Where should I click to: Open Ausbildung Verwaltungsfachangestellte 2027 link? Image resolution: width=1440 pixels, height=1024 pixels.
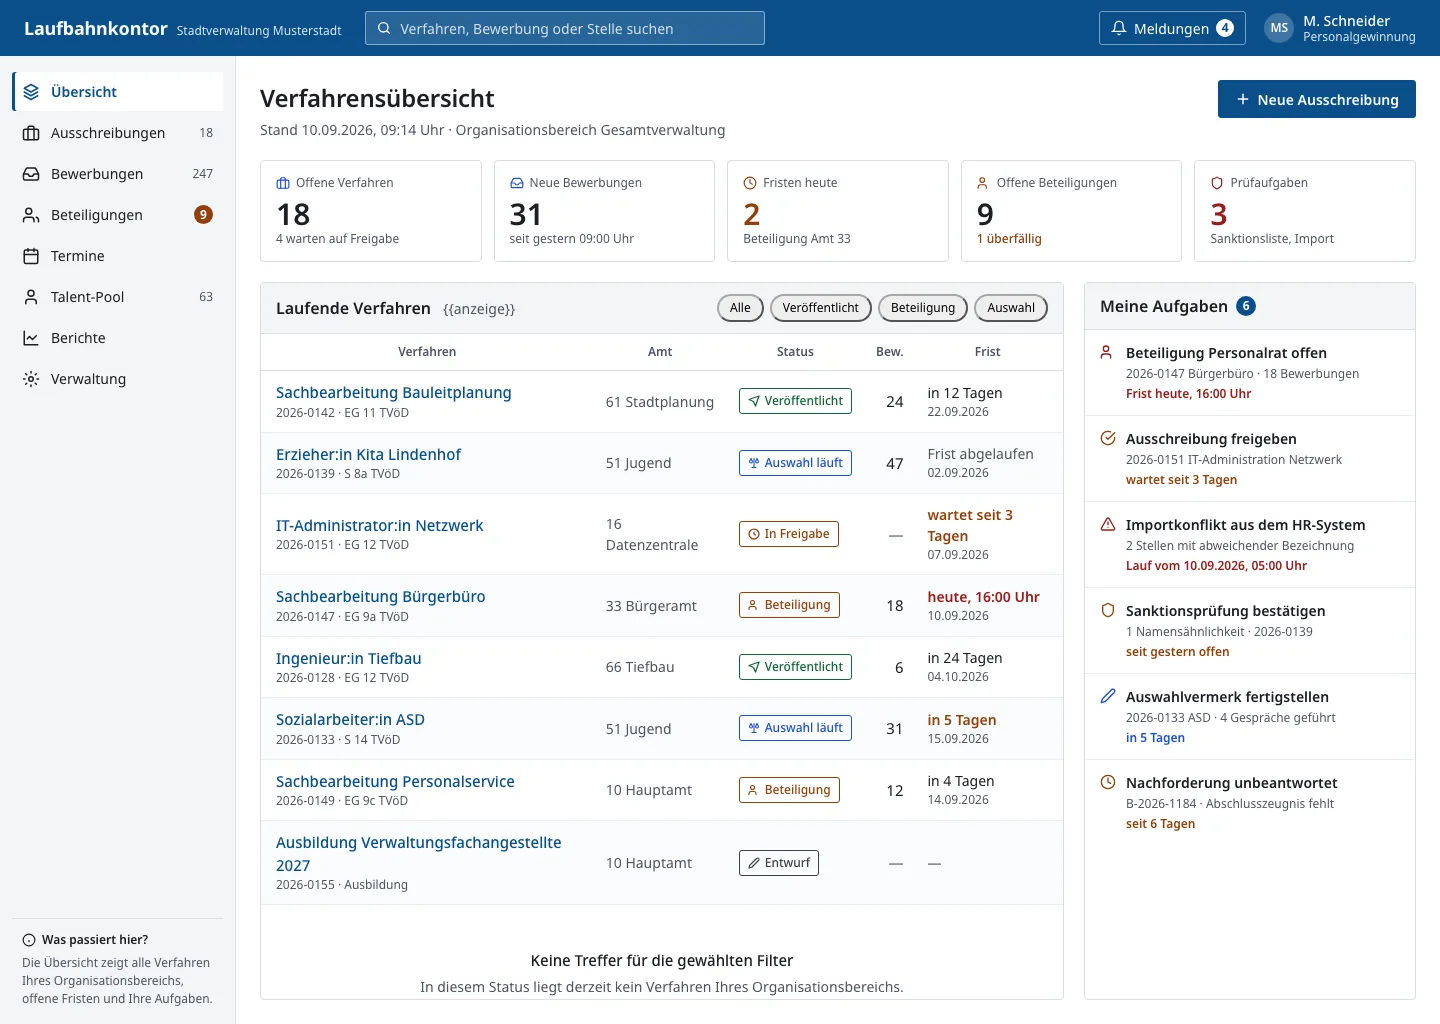(418, 854)
